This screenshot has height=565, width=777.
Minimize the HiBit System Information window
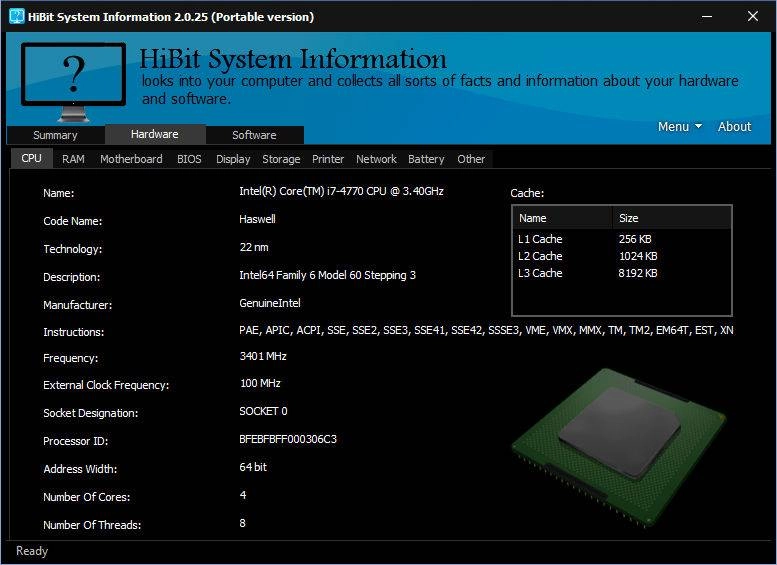point(707,16)
